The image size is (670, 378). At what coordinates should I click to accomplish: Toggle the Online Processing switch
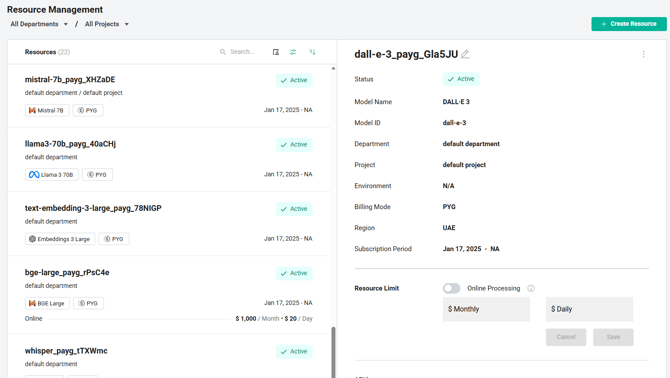pyautogui.click(x=452, y=288)
